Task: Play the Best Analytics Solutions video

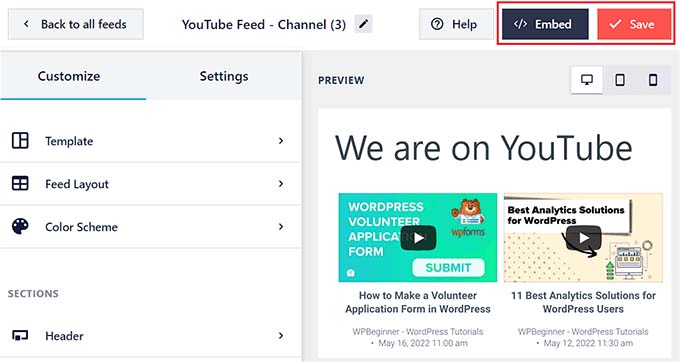Action: pos(584,238)
